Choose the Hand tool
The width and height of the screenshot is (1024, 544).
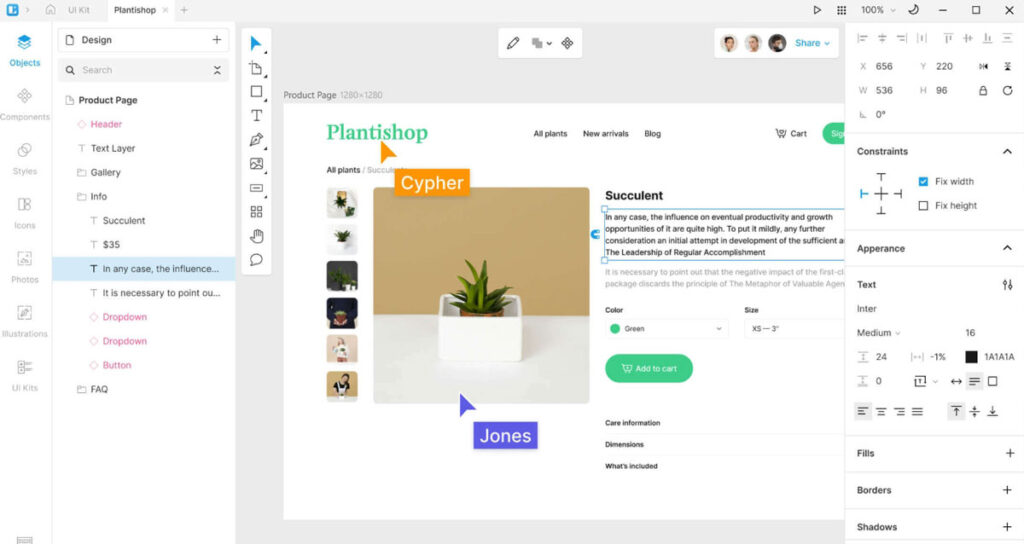256,236
